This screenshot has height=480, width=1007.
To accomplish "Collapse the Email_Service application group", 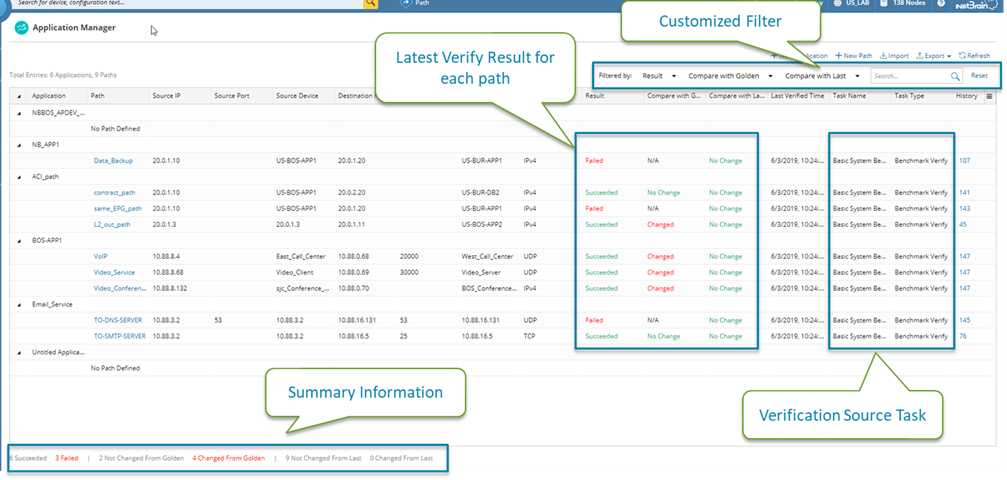I will click(19, 304).
